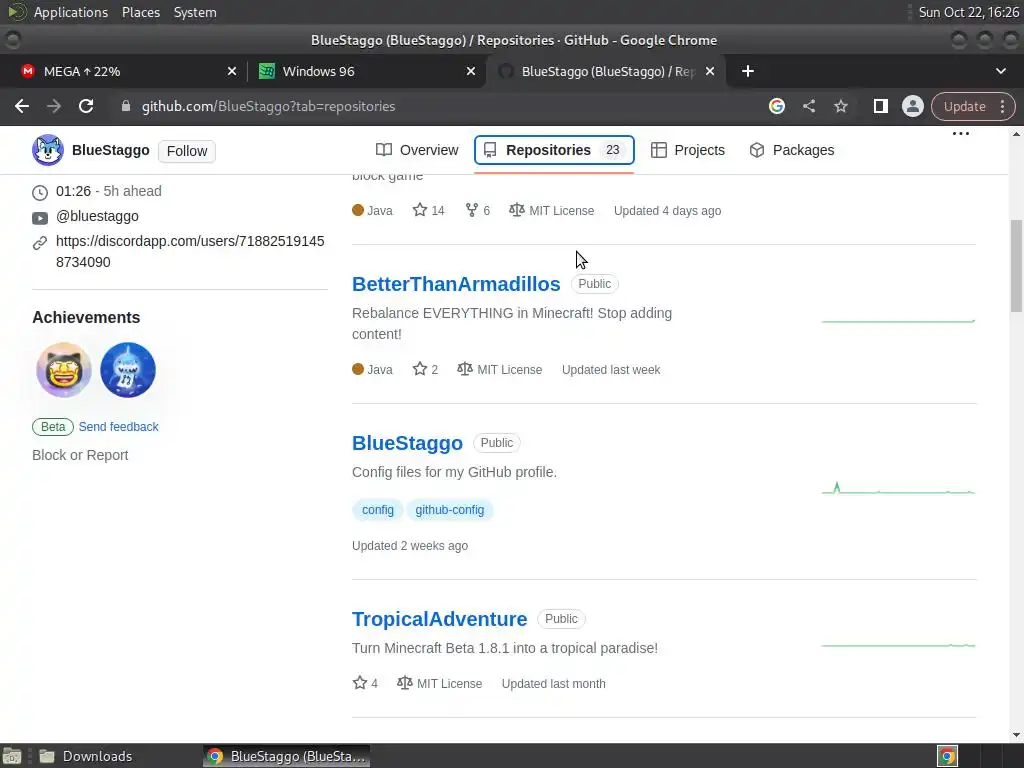Go back using the browser back arrow
Viewport: 1024px width, 768px height.
click(22, 106)
